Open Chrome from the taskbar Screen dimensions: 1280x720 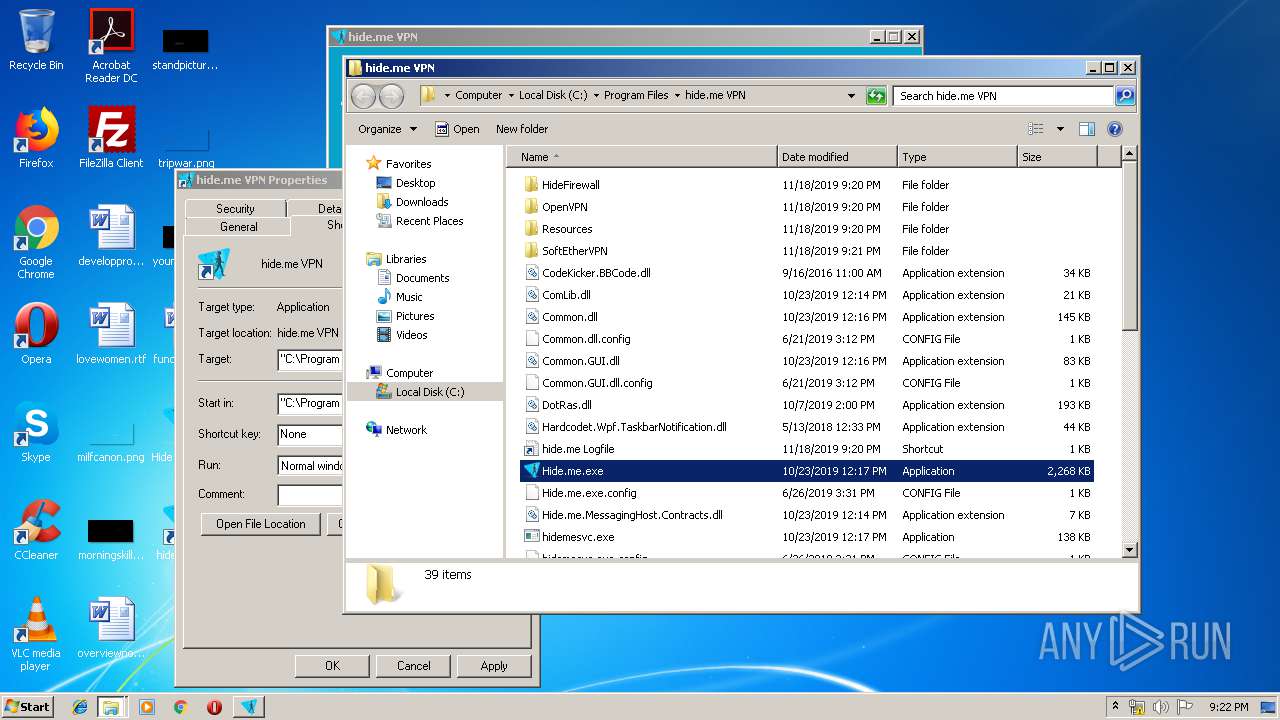click(180, 707)
